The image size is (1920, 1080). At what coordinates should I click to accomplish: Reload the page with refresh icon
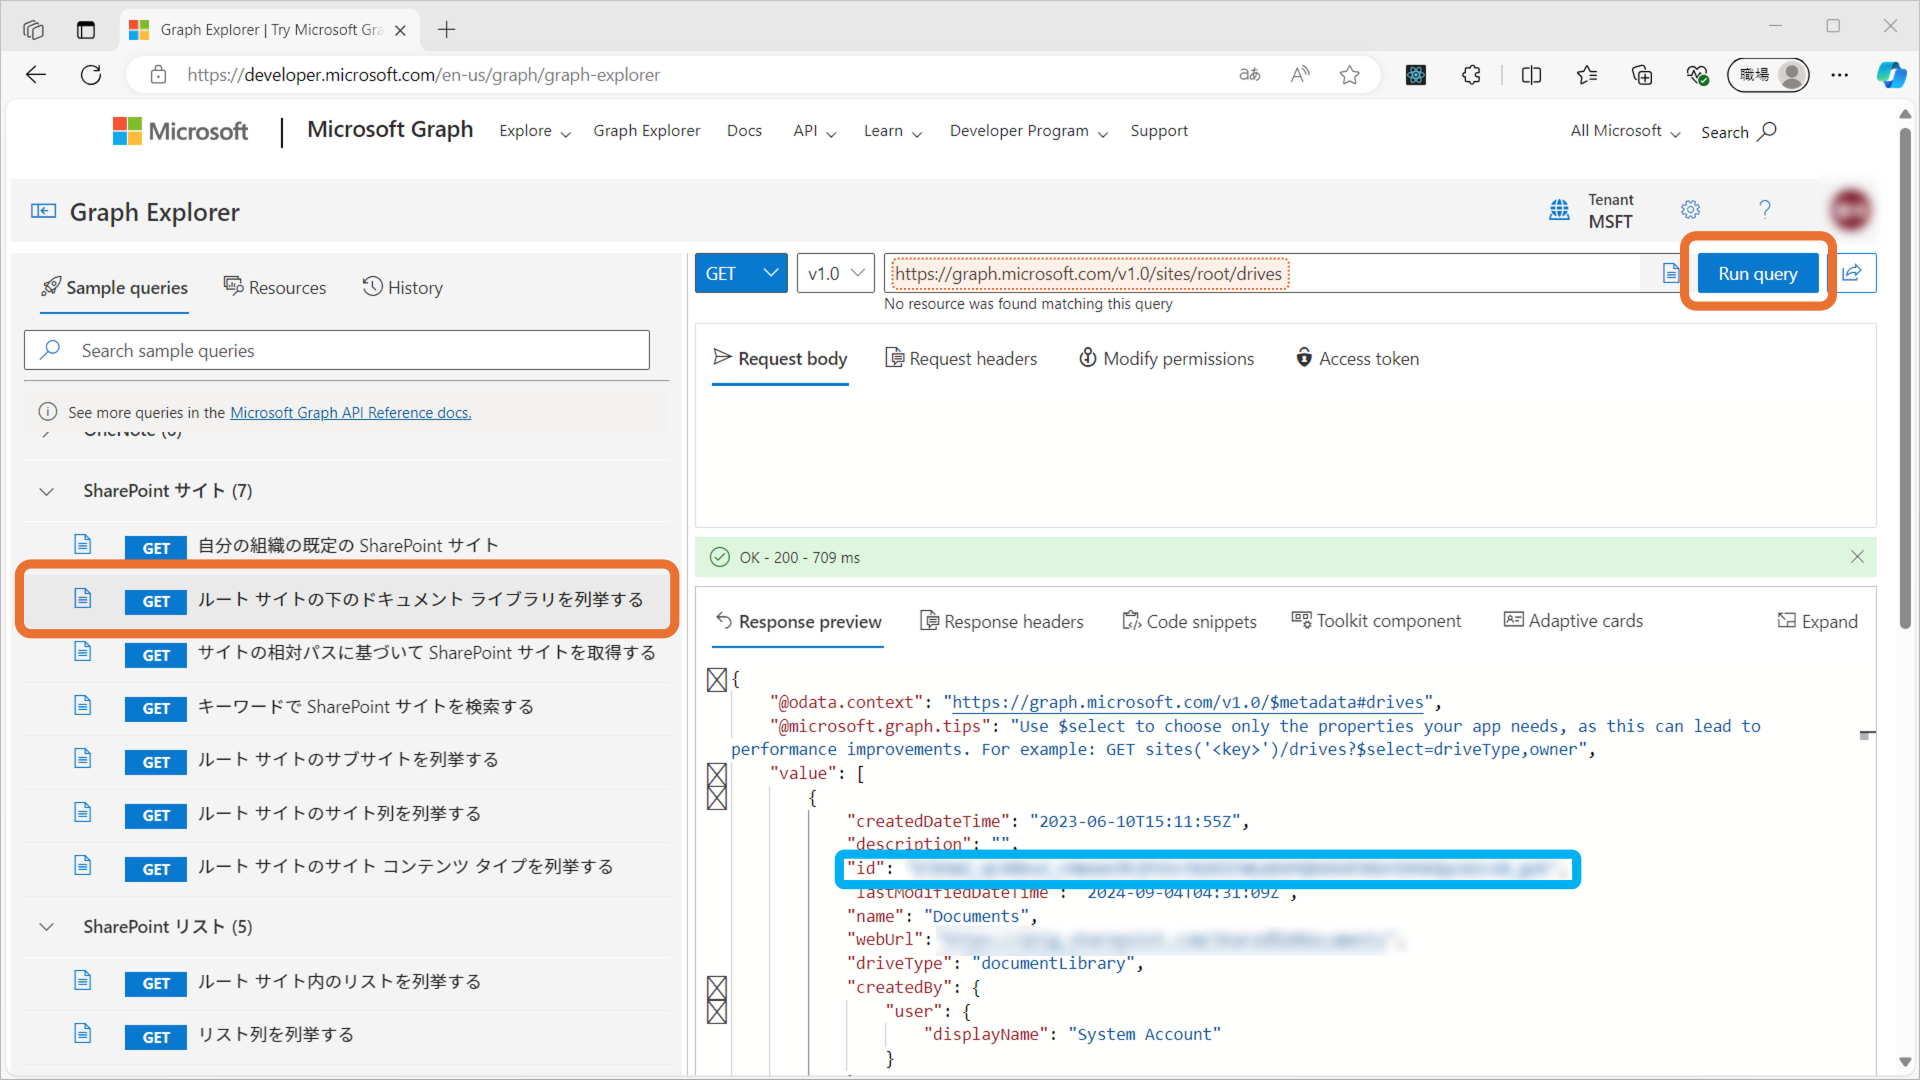point(91,75)
